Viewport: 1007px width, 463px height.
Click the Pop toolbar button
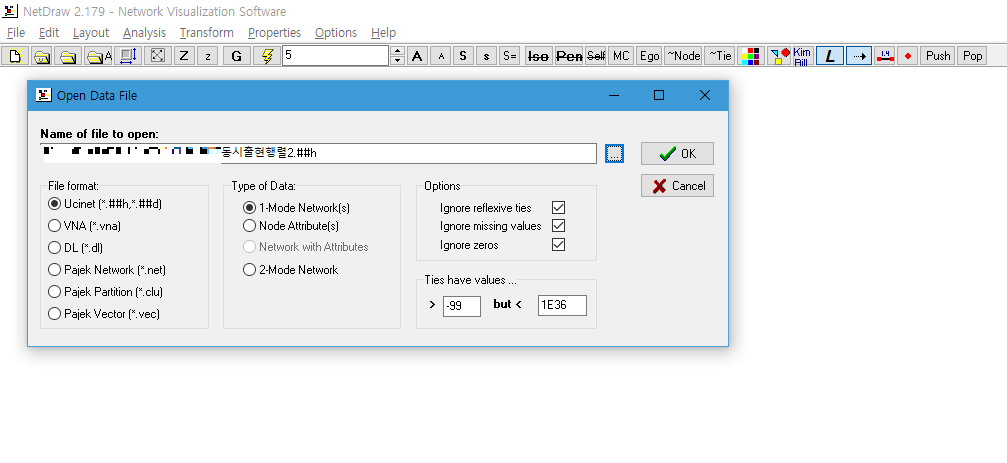tap(972, 56)
